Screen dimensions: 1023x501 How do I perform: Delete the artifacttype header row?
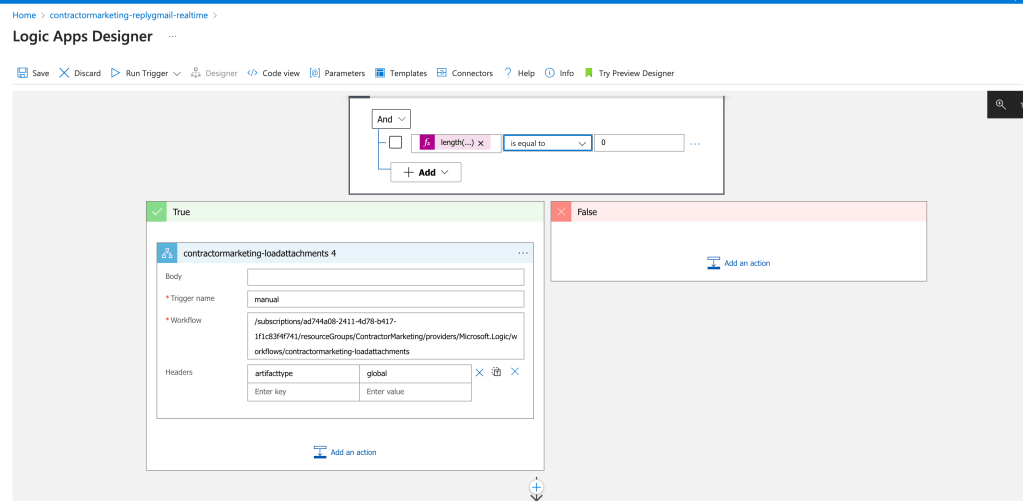[480, 372]
